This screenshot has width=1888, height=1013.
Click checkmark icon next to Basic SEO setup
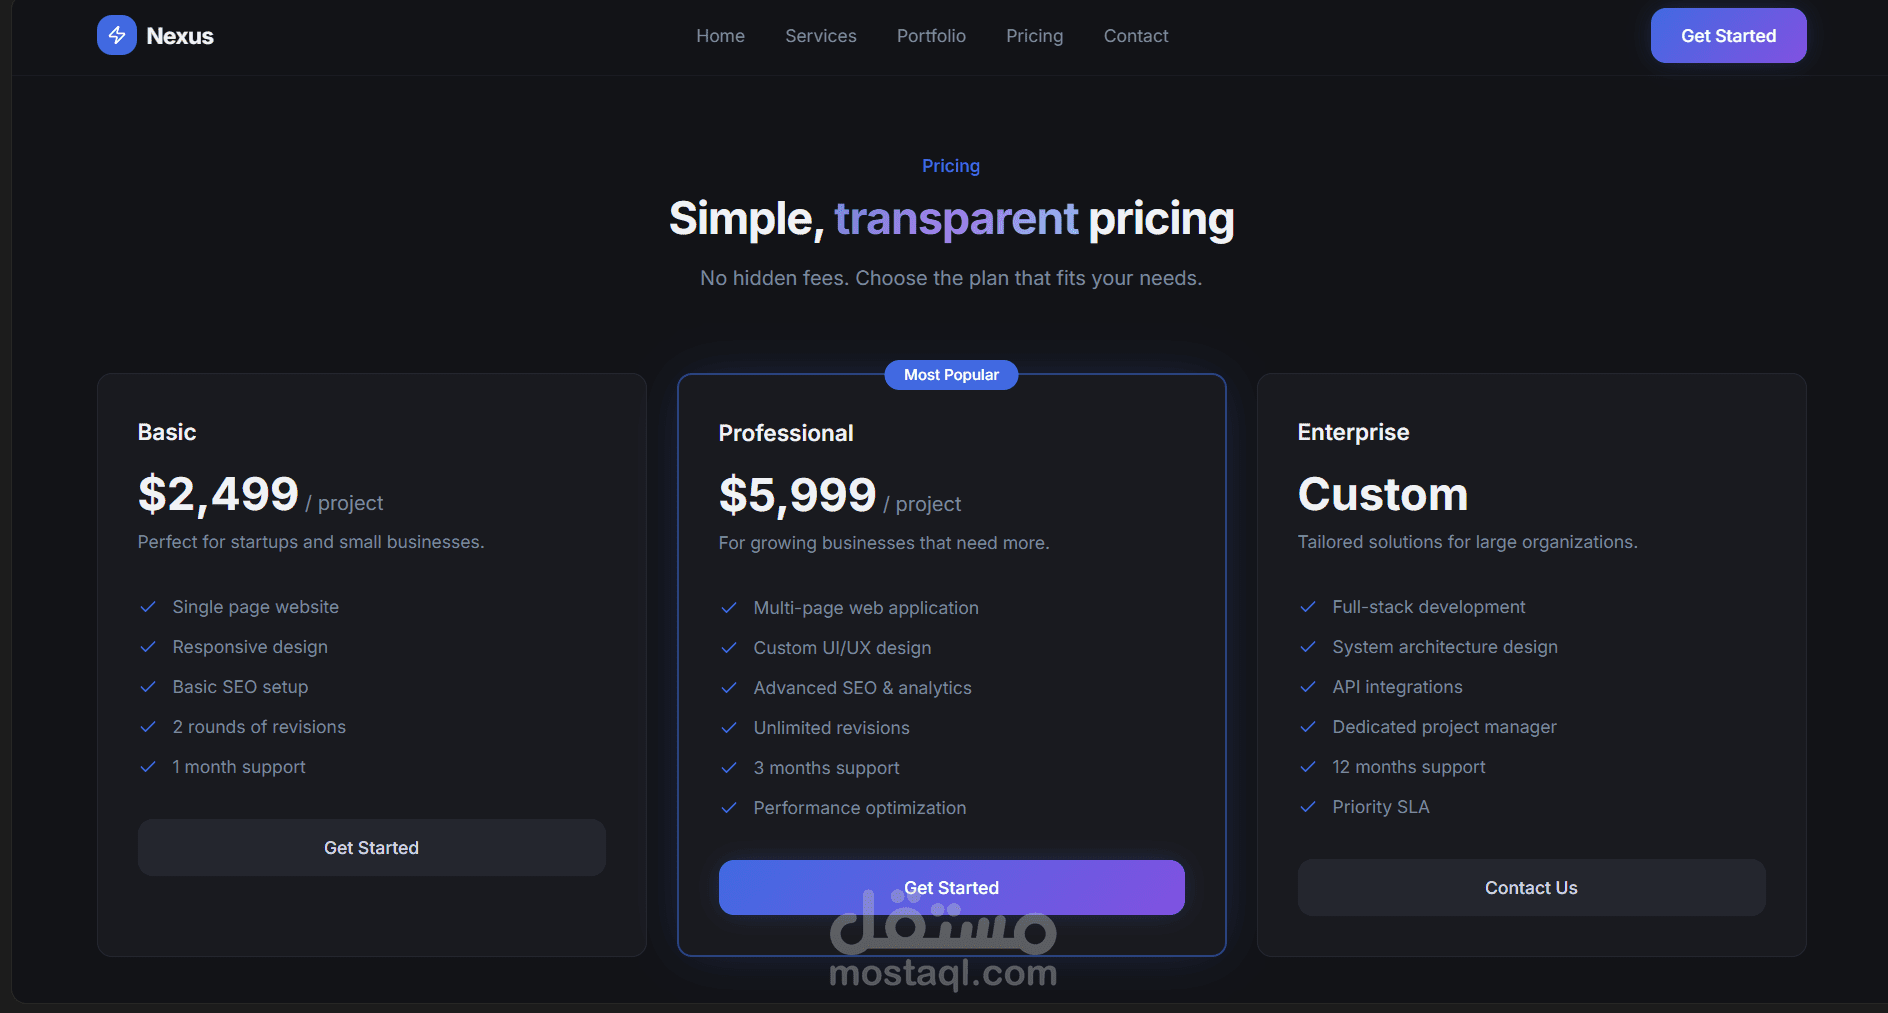pyautogui.click(x=148, y=687)
